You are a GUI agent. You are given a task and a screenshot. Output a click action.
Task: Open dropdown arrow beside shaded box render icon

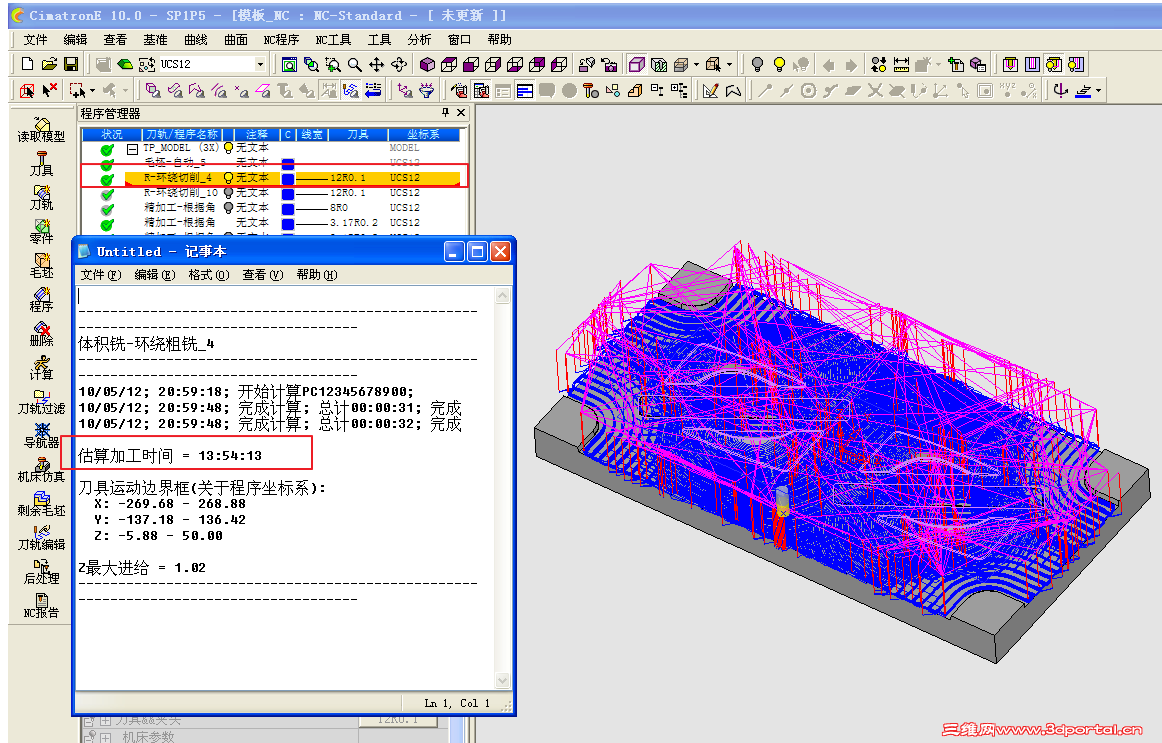point(696,64)
